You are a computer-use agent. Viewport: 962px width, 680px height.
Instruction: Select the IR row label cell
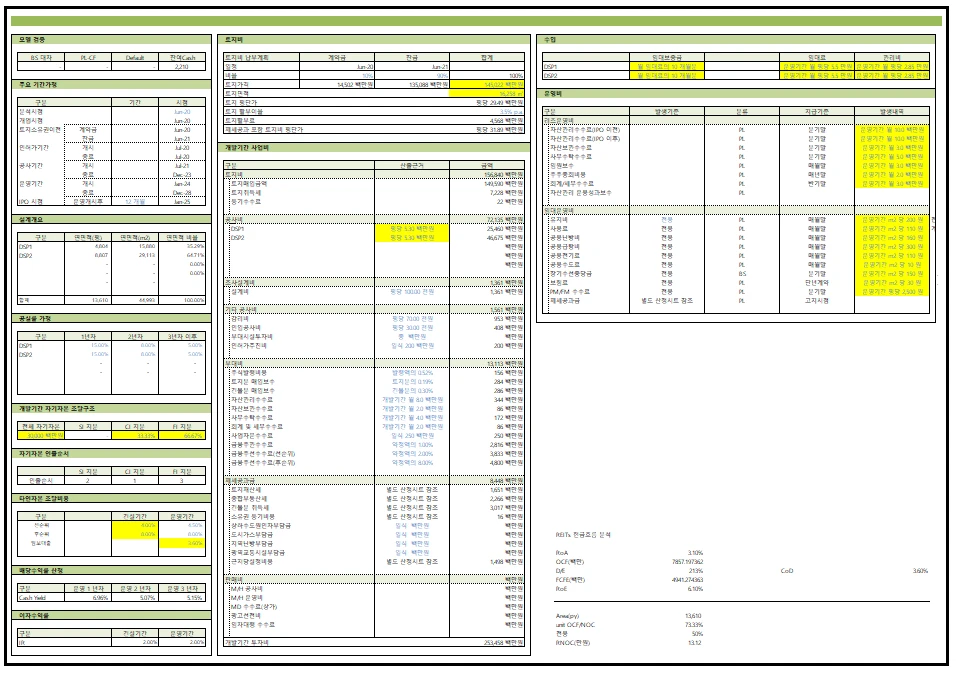[22, 643]
